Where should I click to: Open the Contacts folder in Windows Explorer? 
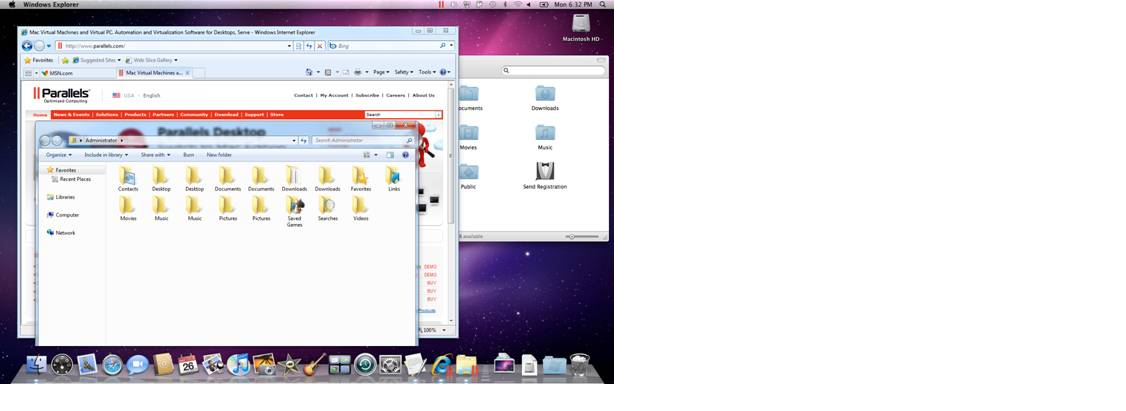(128, 179)
